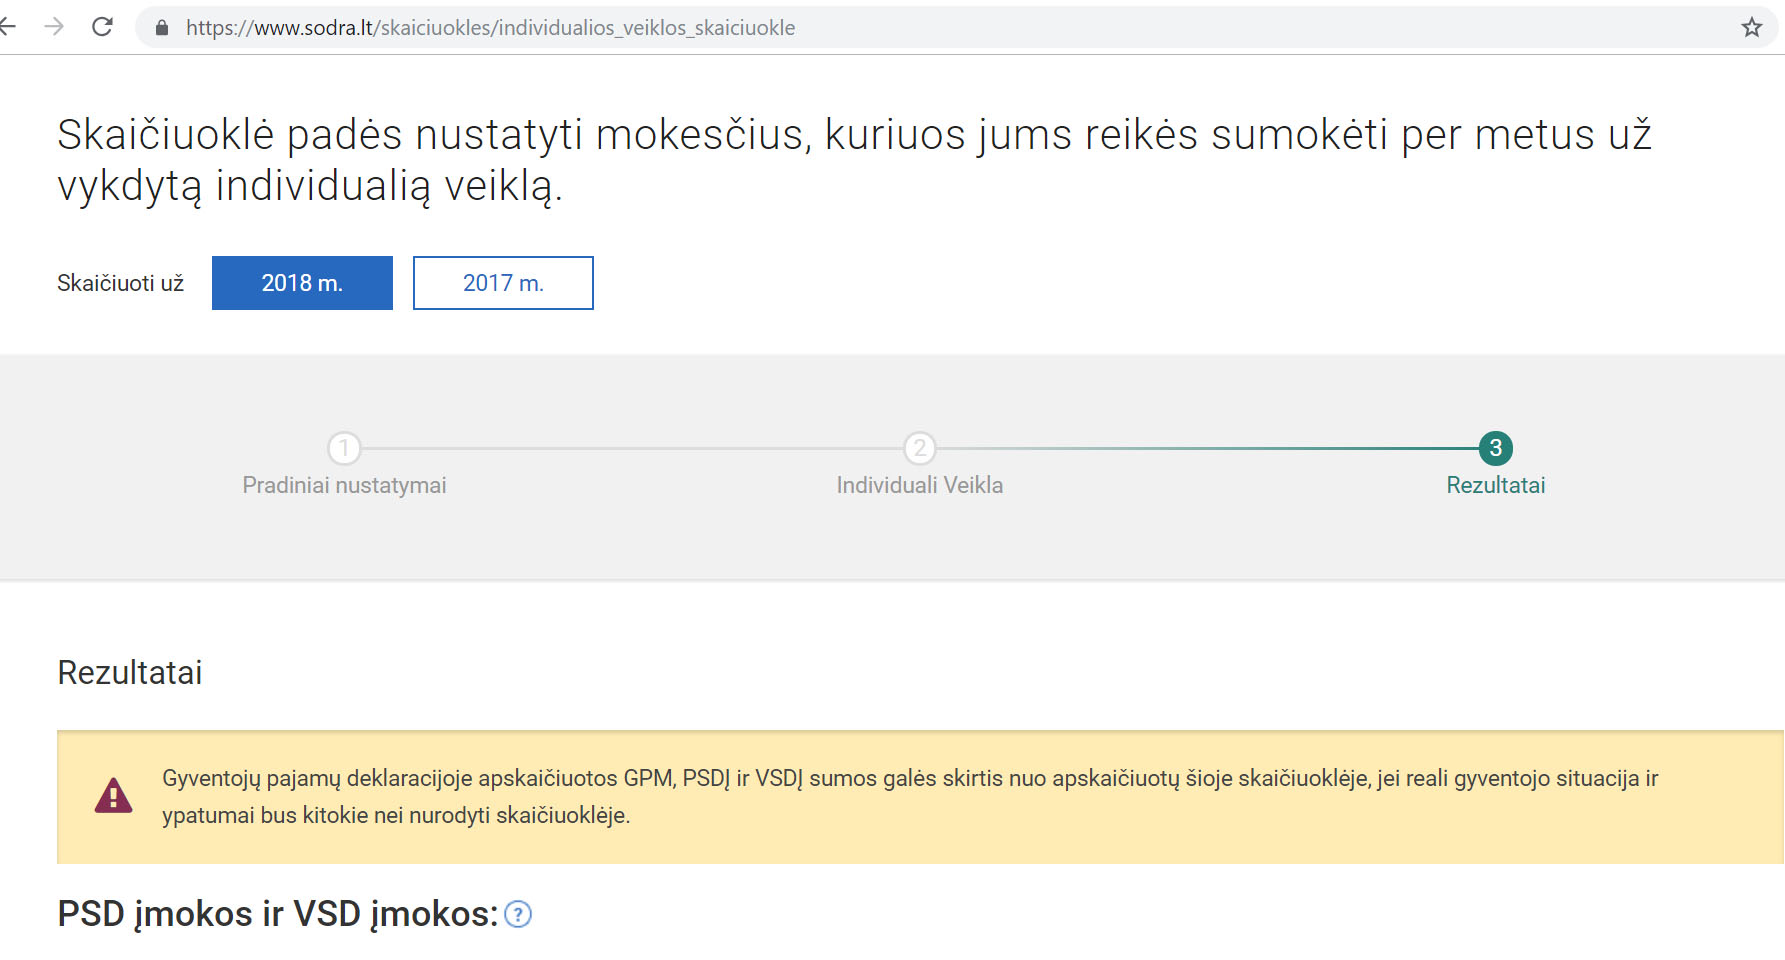Viewport: 1785px width, 960px height.
Task: Click the warning triangle icon in yellow banner
Action: click(113, 796)
